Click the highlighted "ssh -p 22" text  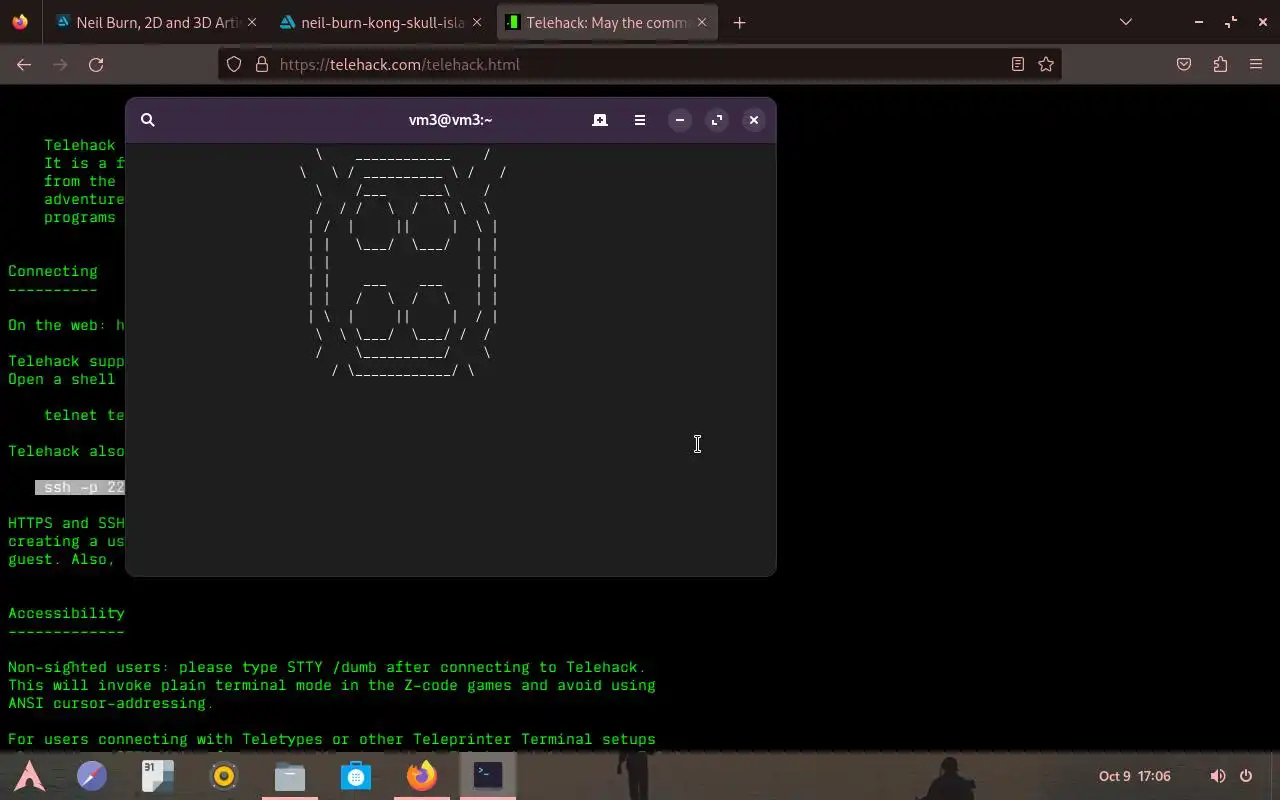[80, 487]
